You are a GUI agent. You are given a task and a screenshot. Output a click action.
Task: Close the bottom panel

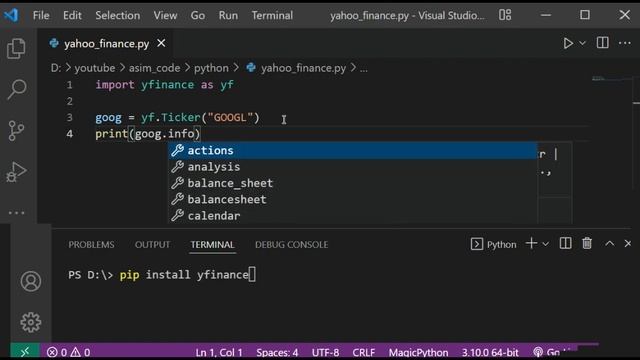(x=628, y=244)
